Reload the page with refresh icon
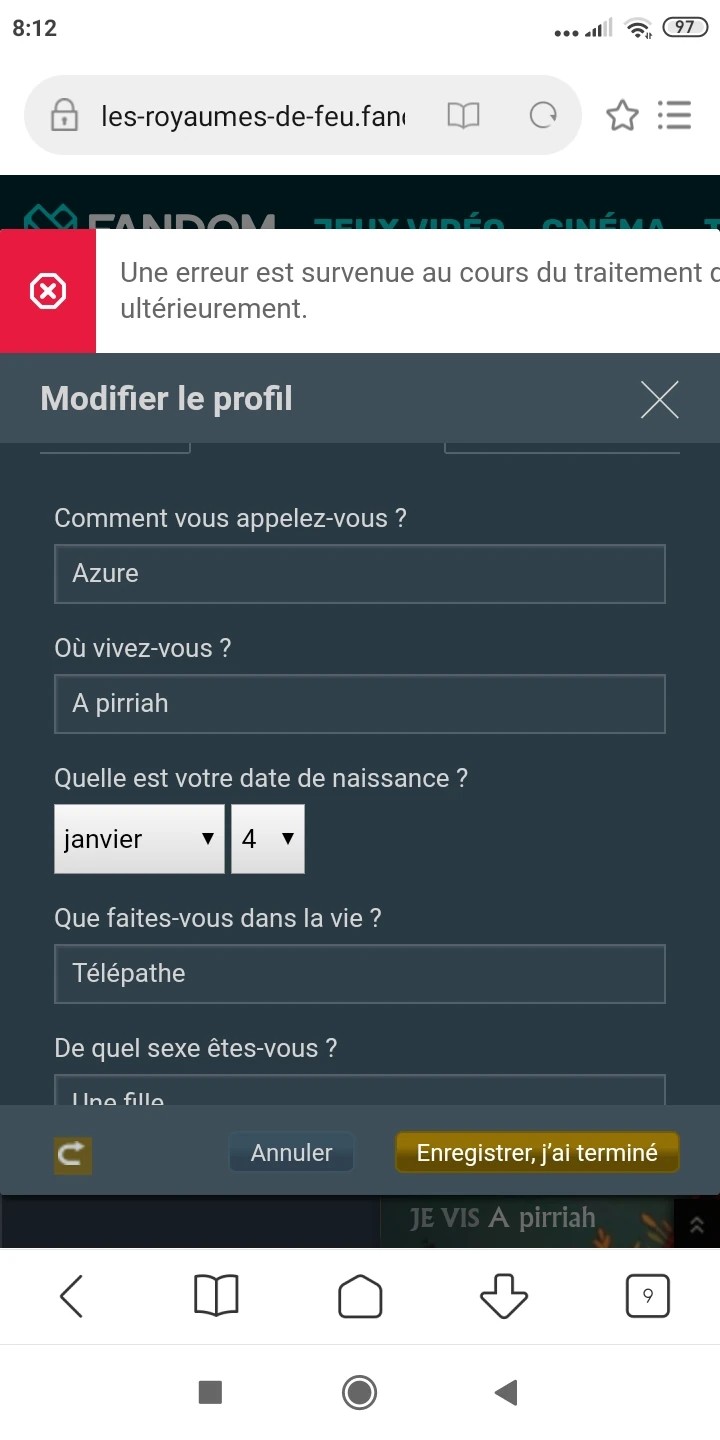 coord(543,116)
